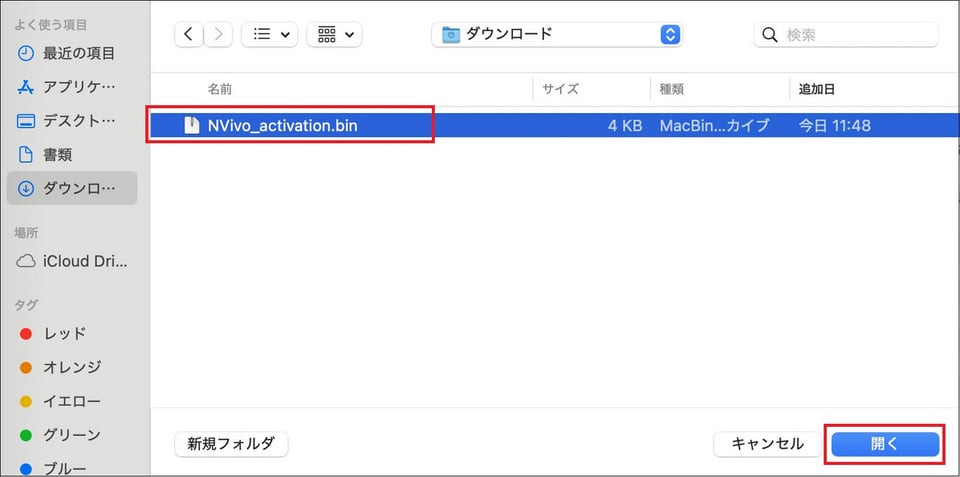Click the magnifier icon in the search field
Screen dimensions: 960x477
pyautogui.click(x=770, y=35)
